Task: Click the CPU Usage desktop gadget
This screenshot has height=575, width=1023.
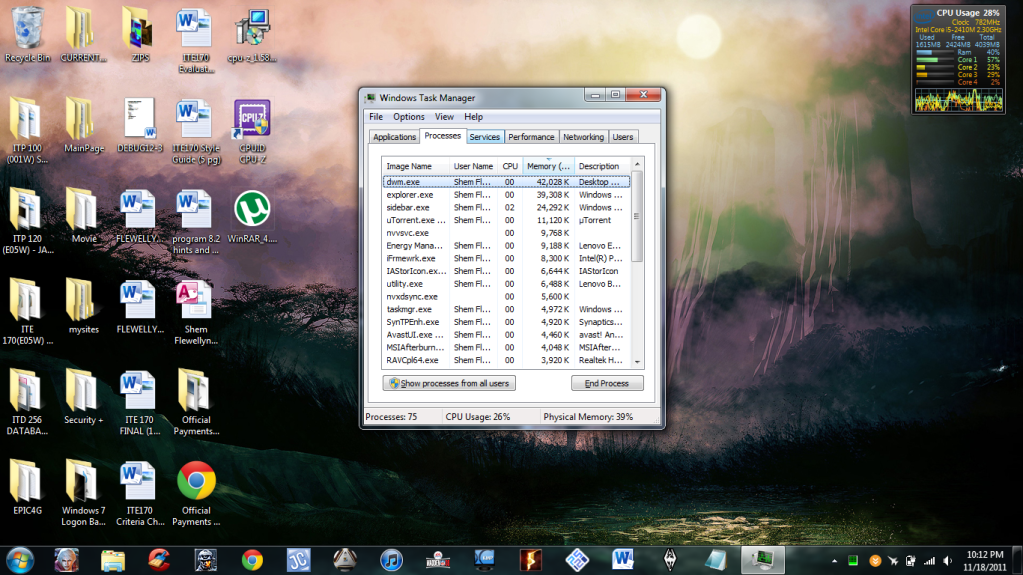Action: tap(958, 60)
